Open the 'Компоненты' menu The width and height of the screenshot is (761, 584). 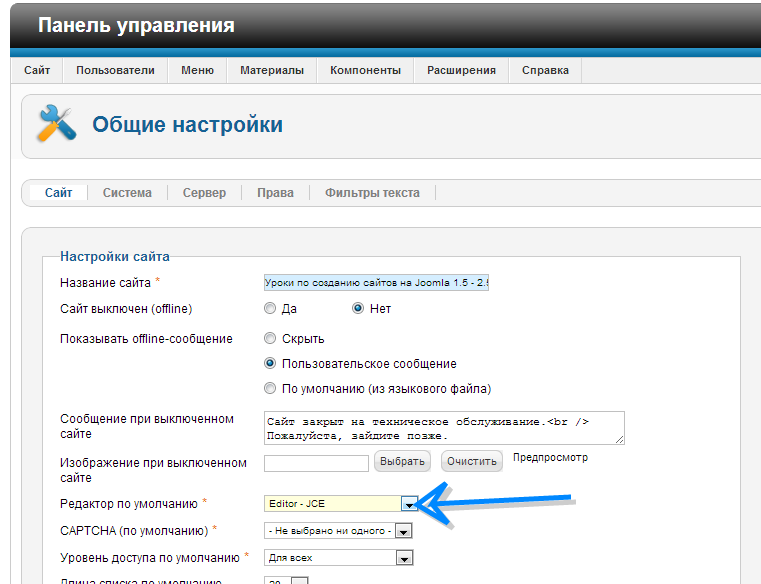[365, 71]
